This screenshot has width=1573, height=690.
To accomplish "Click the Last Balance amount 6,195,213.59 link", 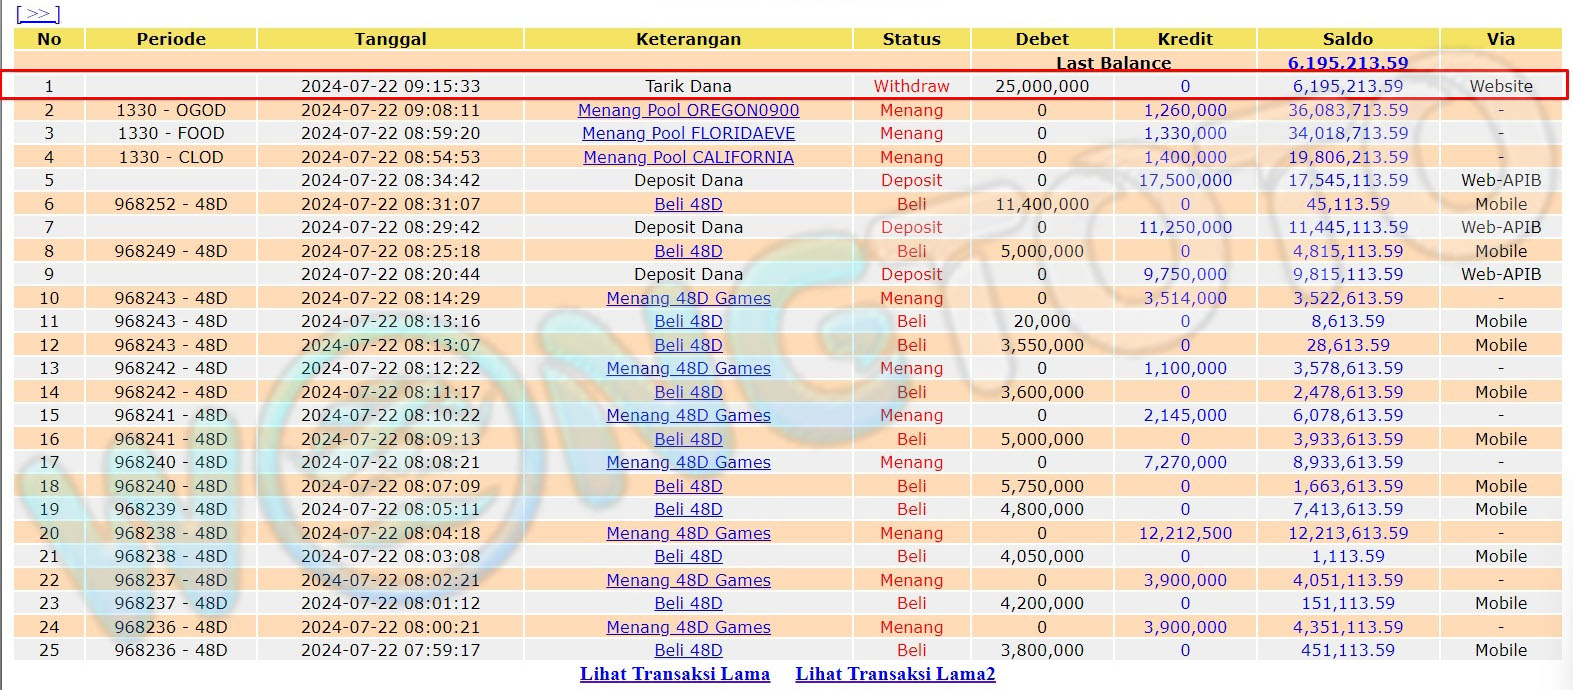I will pyautogui.click(x=1347, y=63).
